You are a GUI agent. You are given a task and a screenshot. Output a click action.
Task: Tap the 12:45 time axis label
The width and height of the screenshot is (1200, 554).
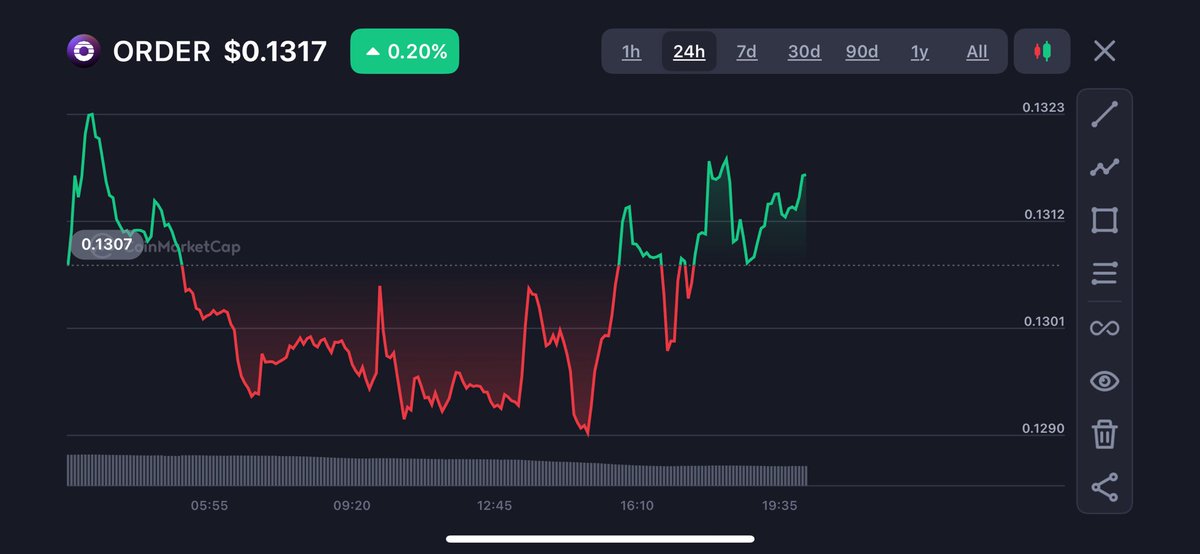494,506
